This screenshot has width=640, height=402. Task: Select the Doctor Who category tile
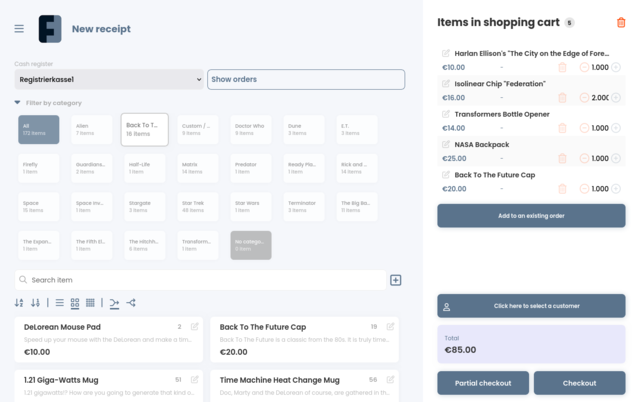(251, 130)
